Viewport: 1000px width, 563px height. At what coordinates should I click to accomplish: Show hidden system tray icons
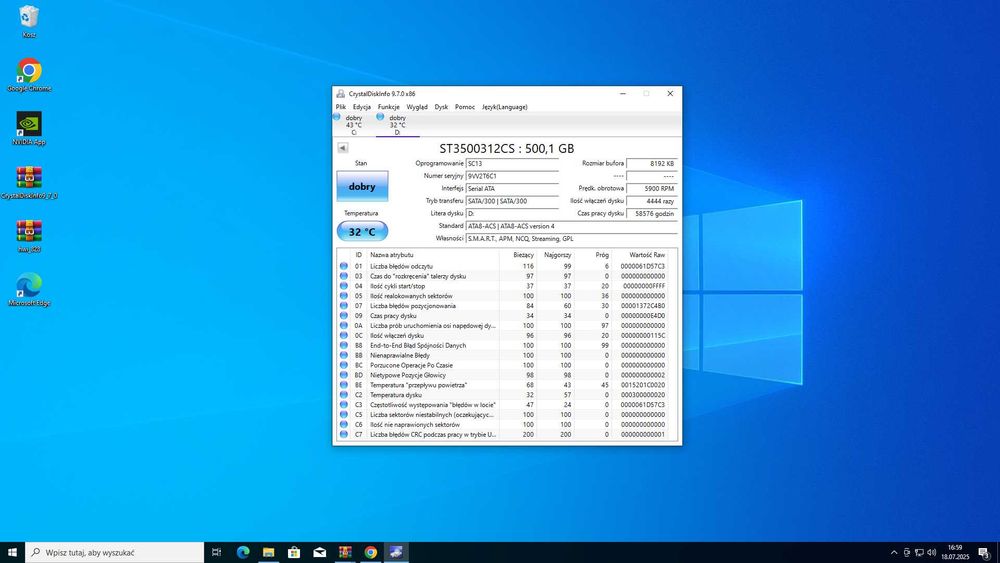coord(894,552)
